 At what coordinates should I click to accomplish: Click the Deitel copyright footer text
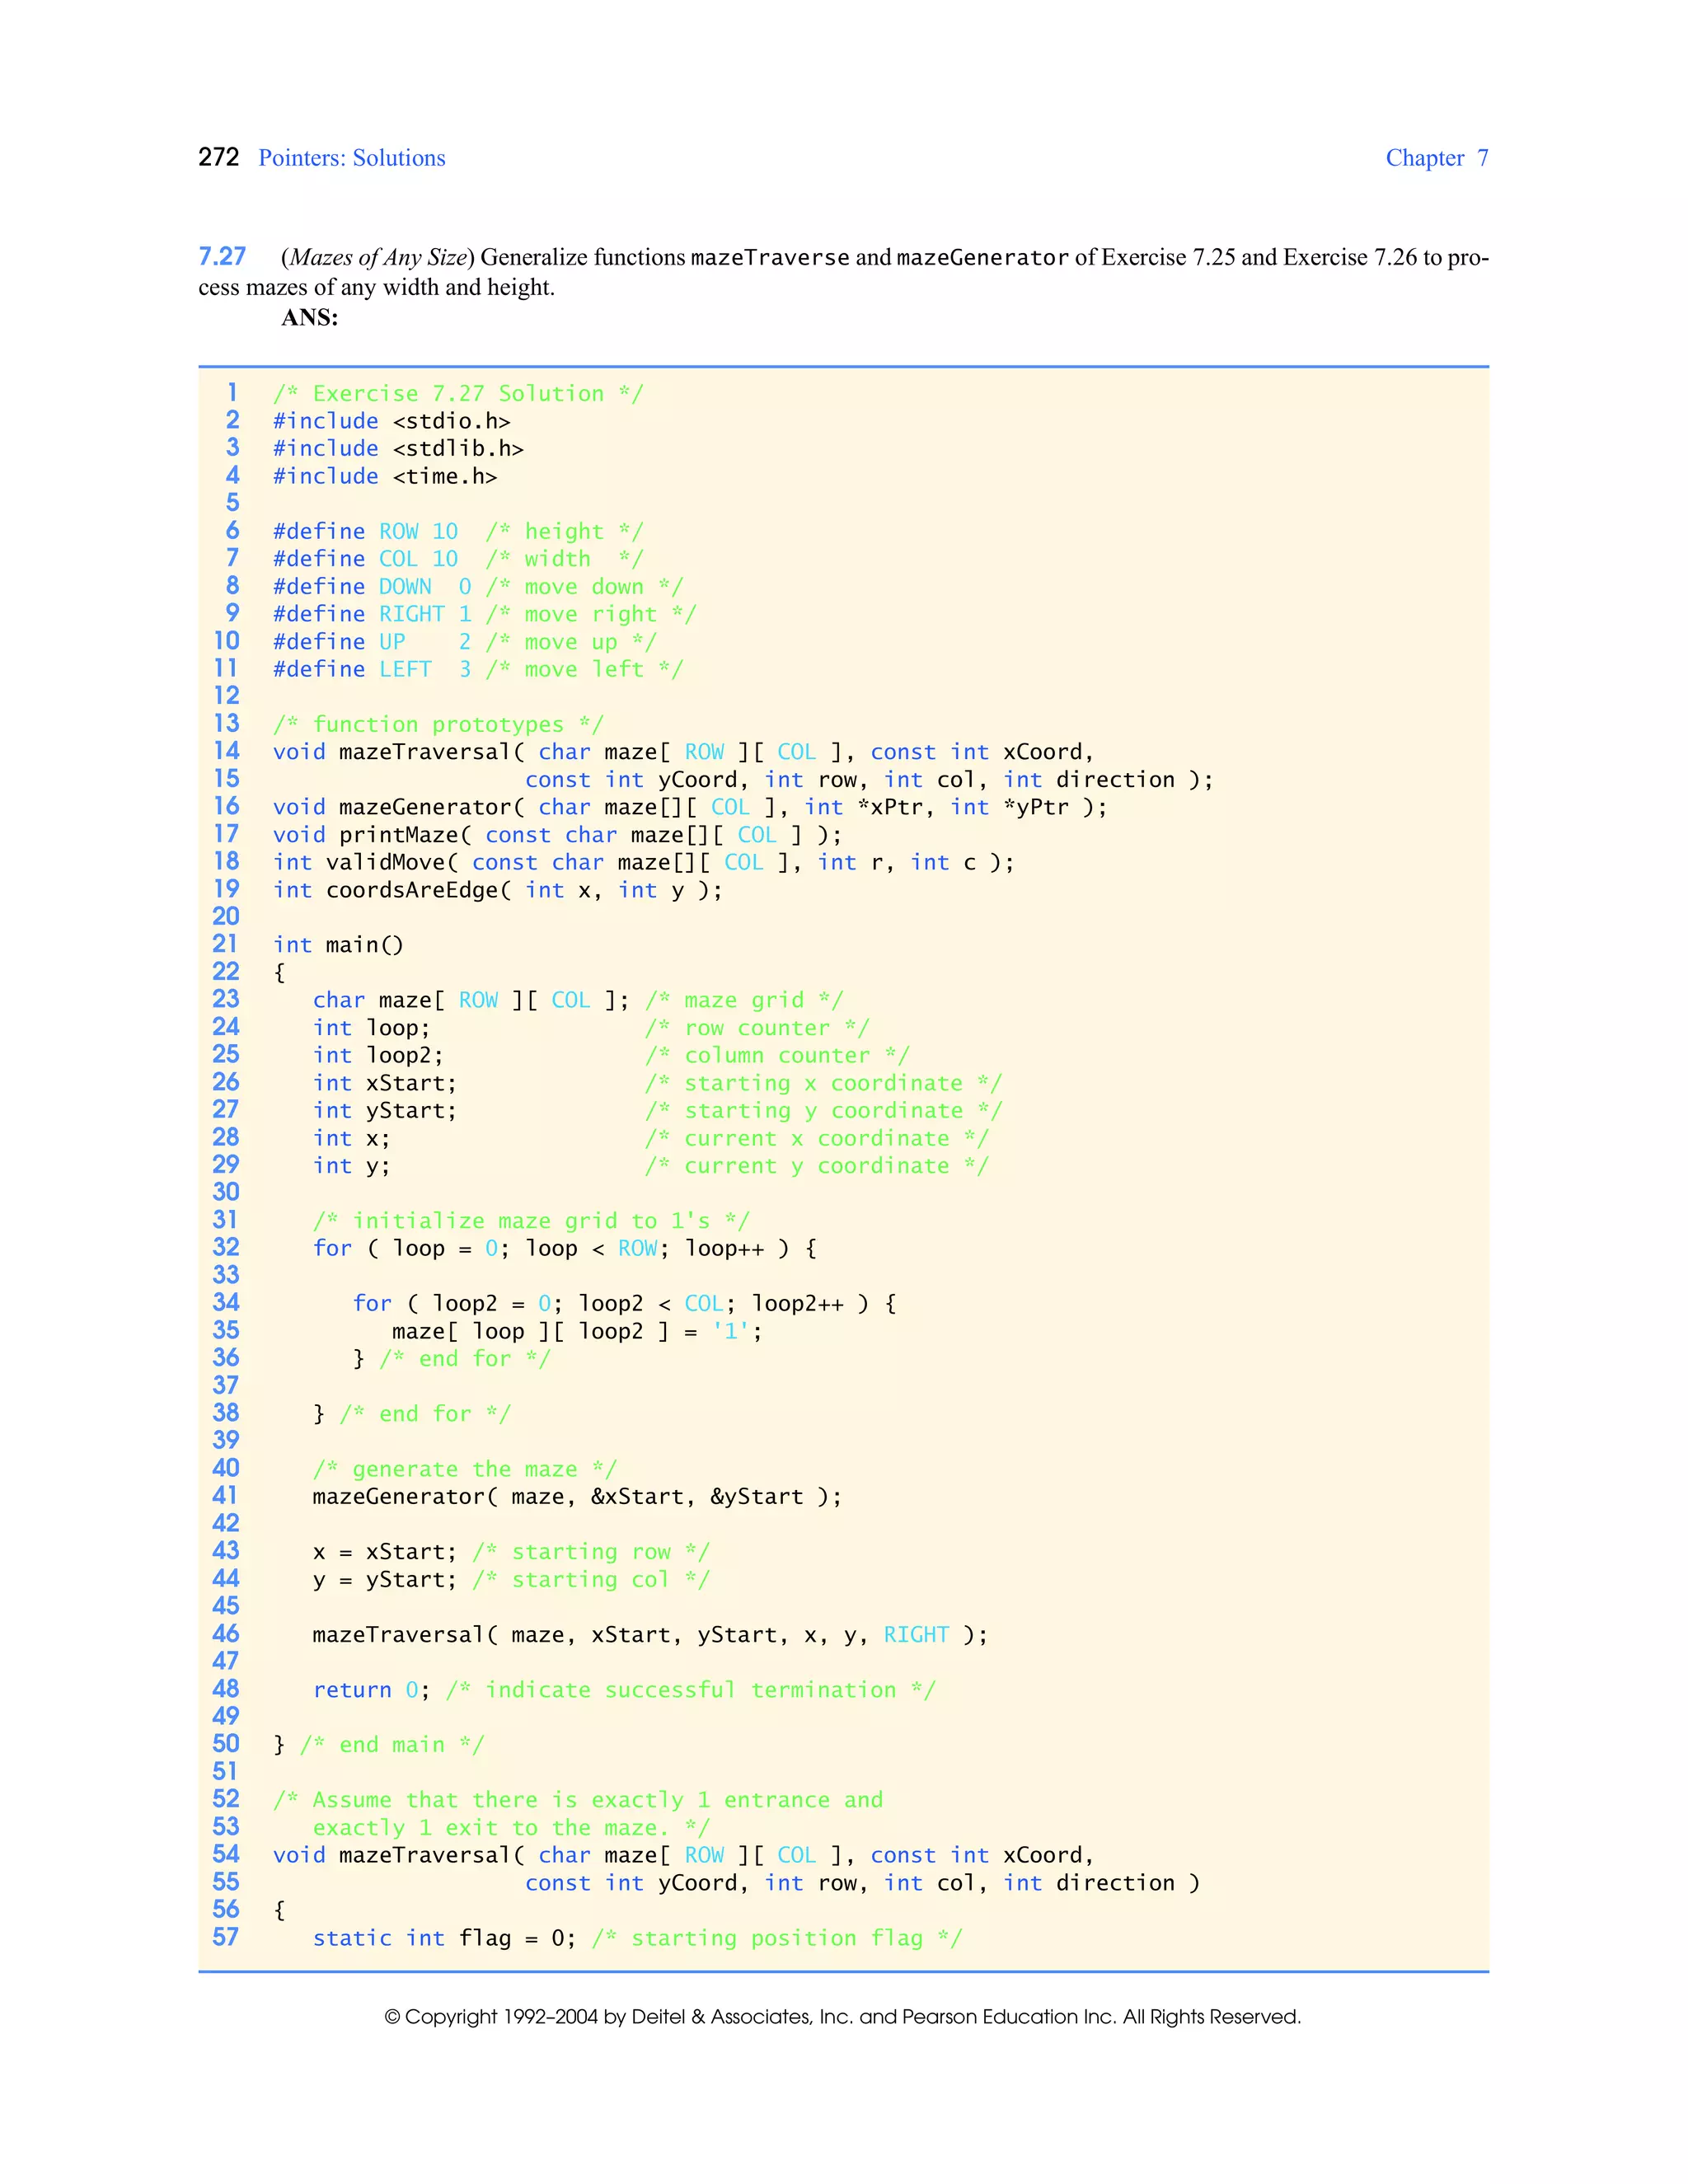842,2017
